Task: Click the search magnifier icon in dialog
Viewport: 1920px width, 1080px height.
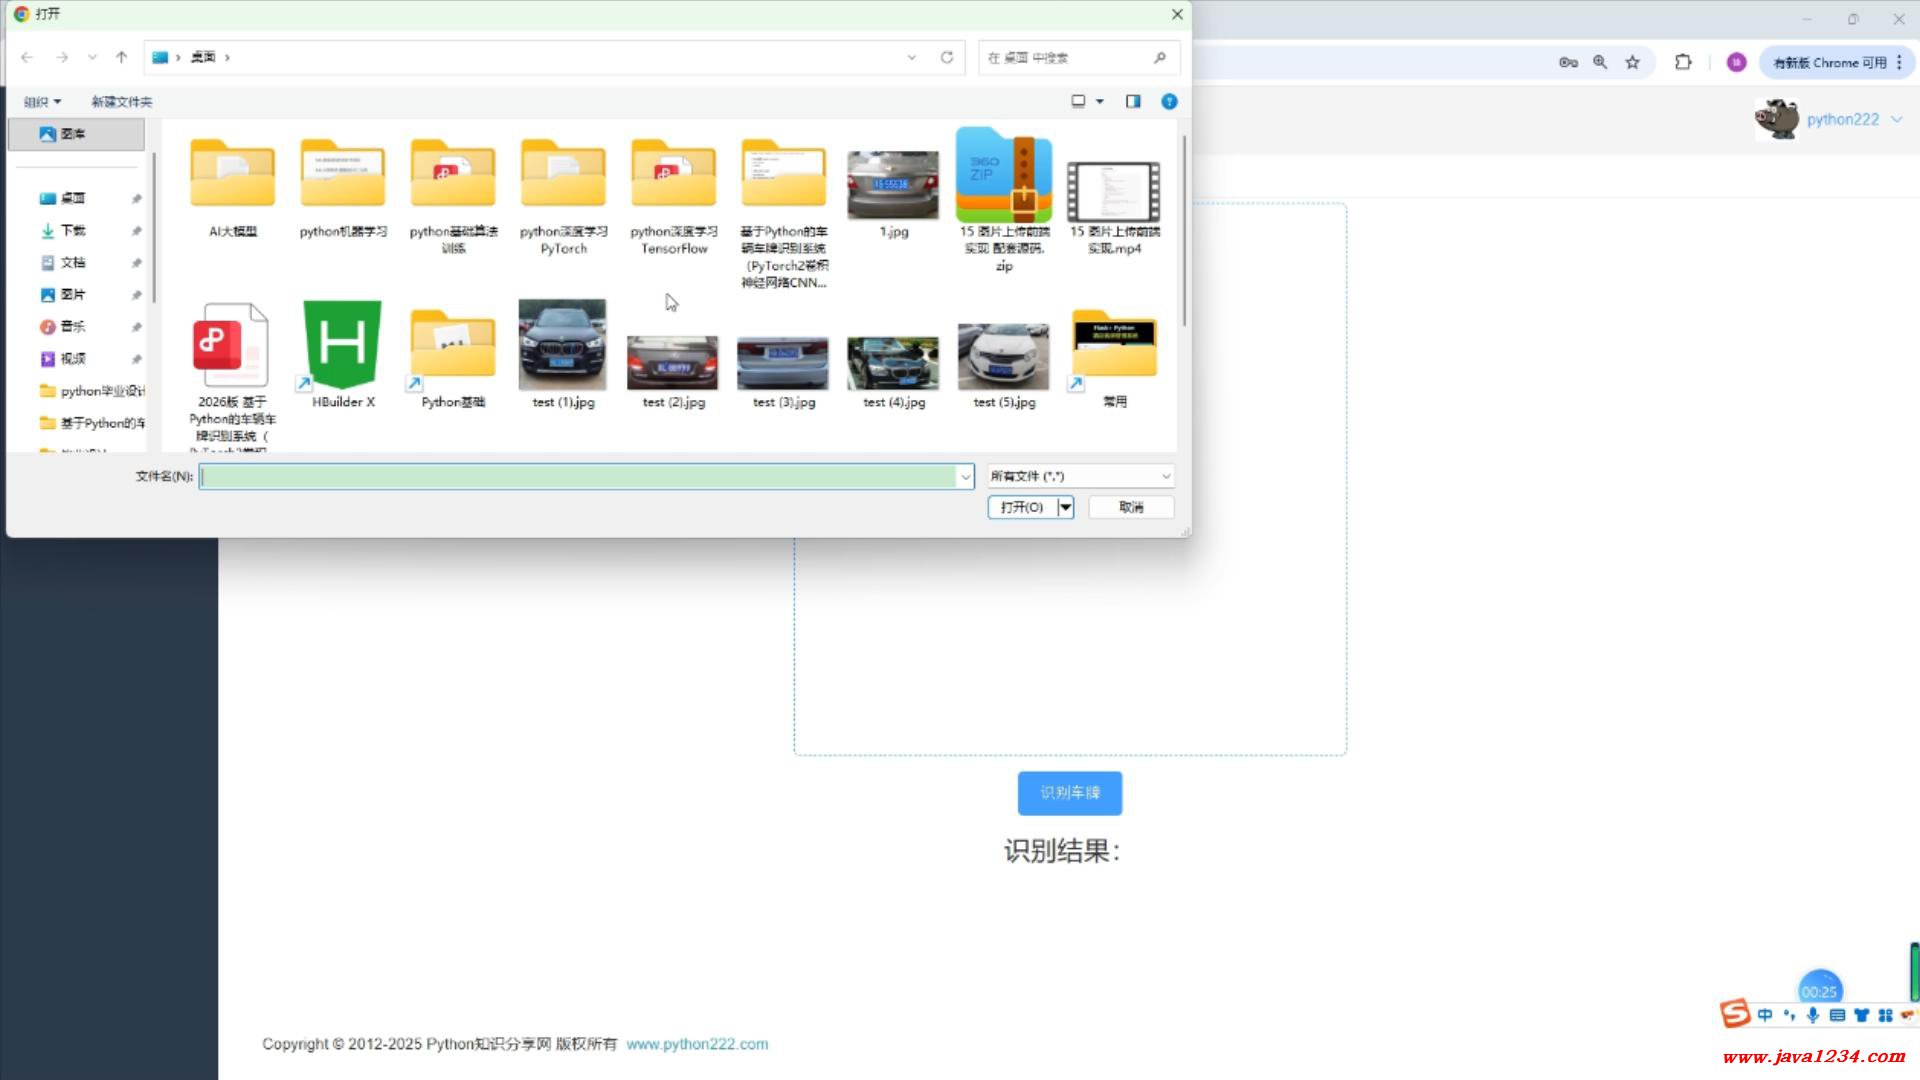Action: [1159, 57]
